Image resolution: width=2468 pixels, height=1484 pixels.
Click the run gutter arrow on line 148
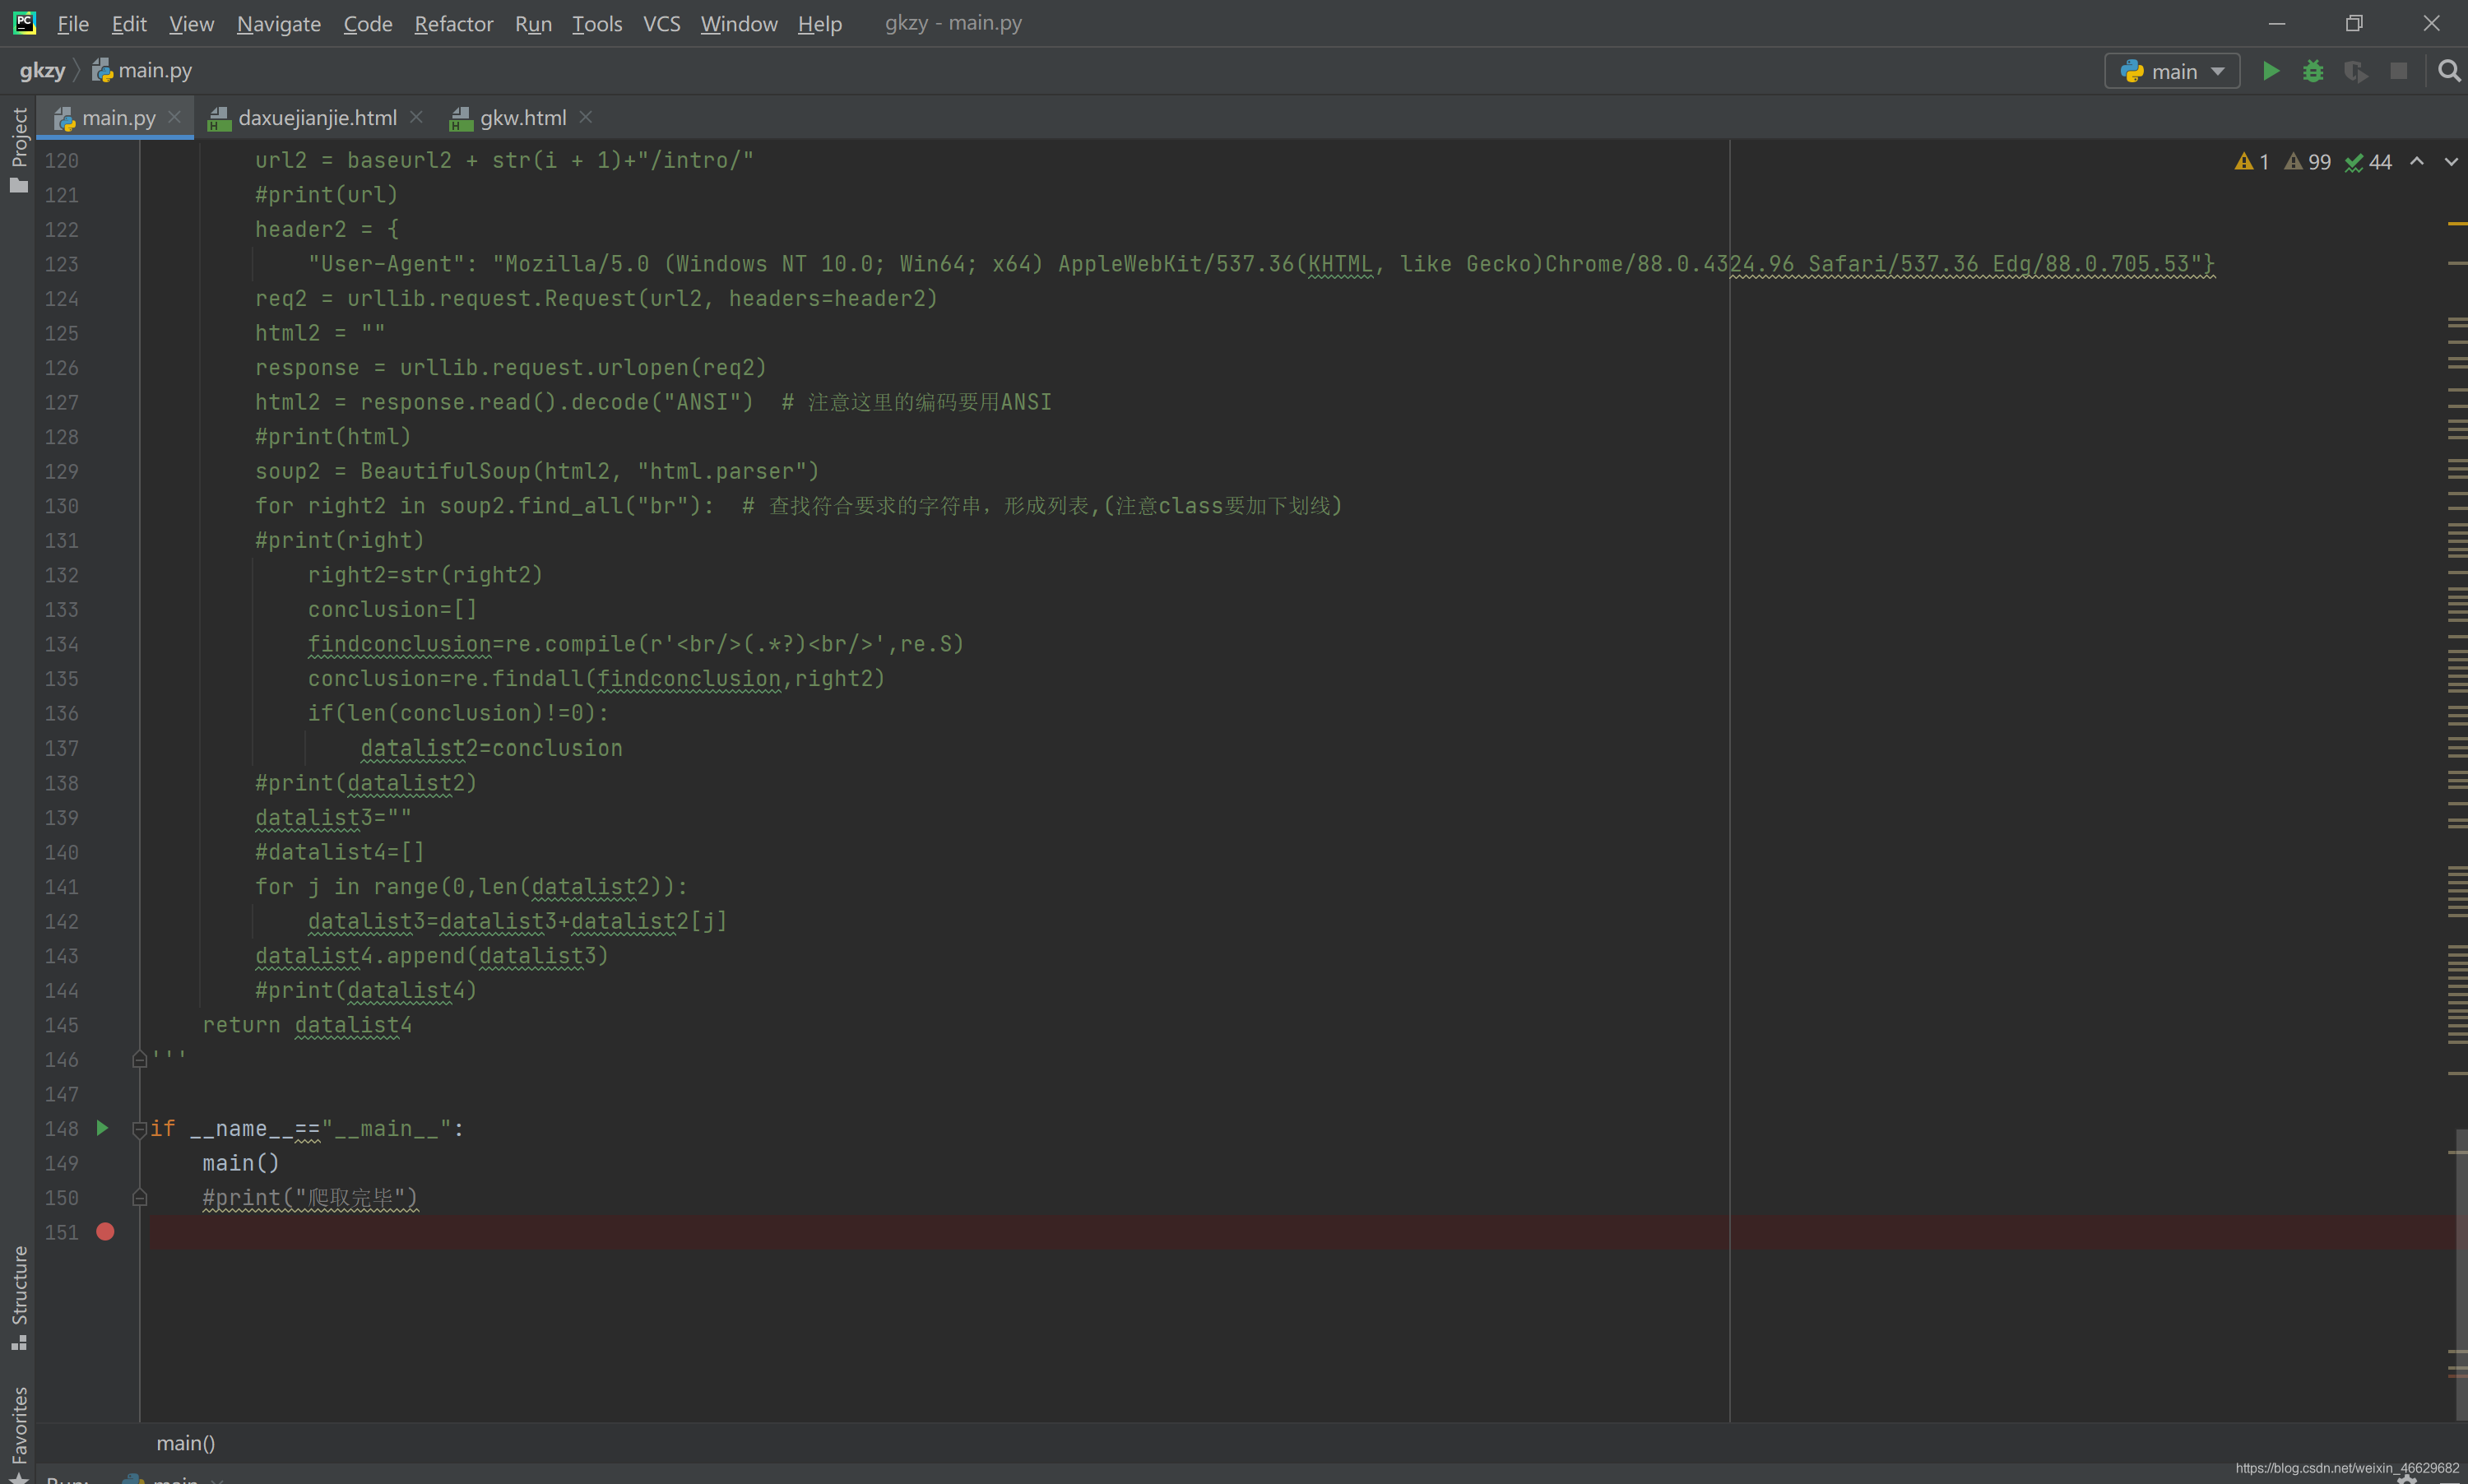(102, 1128)
